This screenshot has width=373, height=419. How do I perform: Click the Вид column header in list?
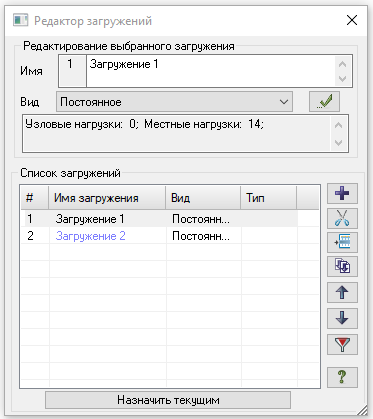203,198
